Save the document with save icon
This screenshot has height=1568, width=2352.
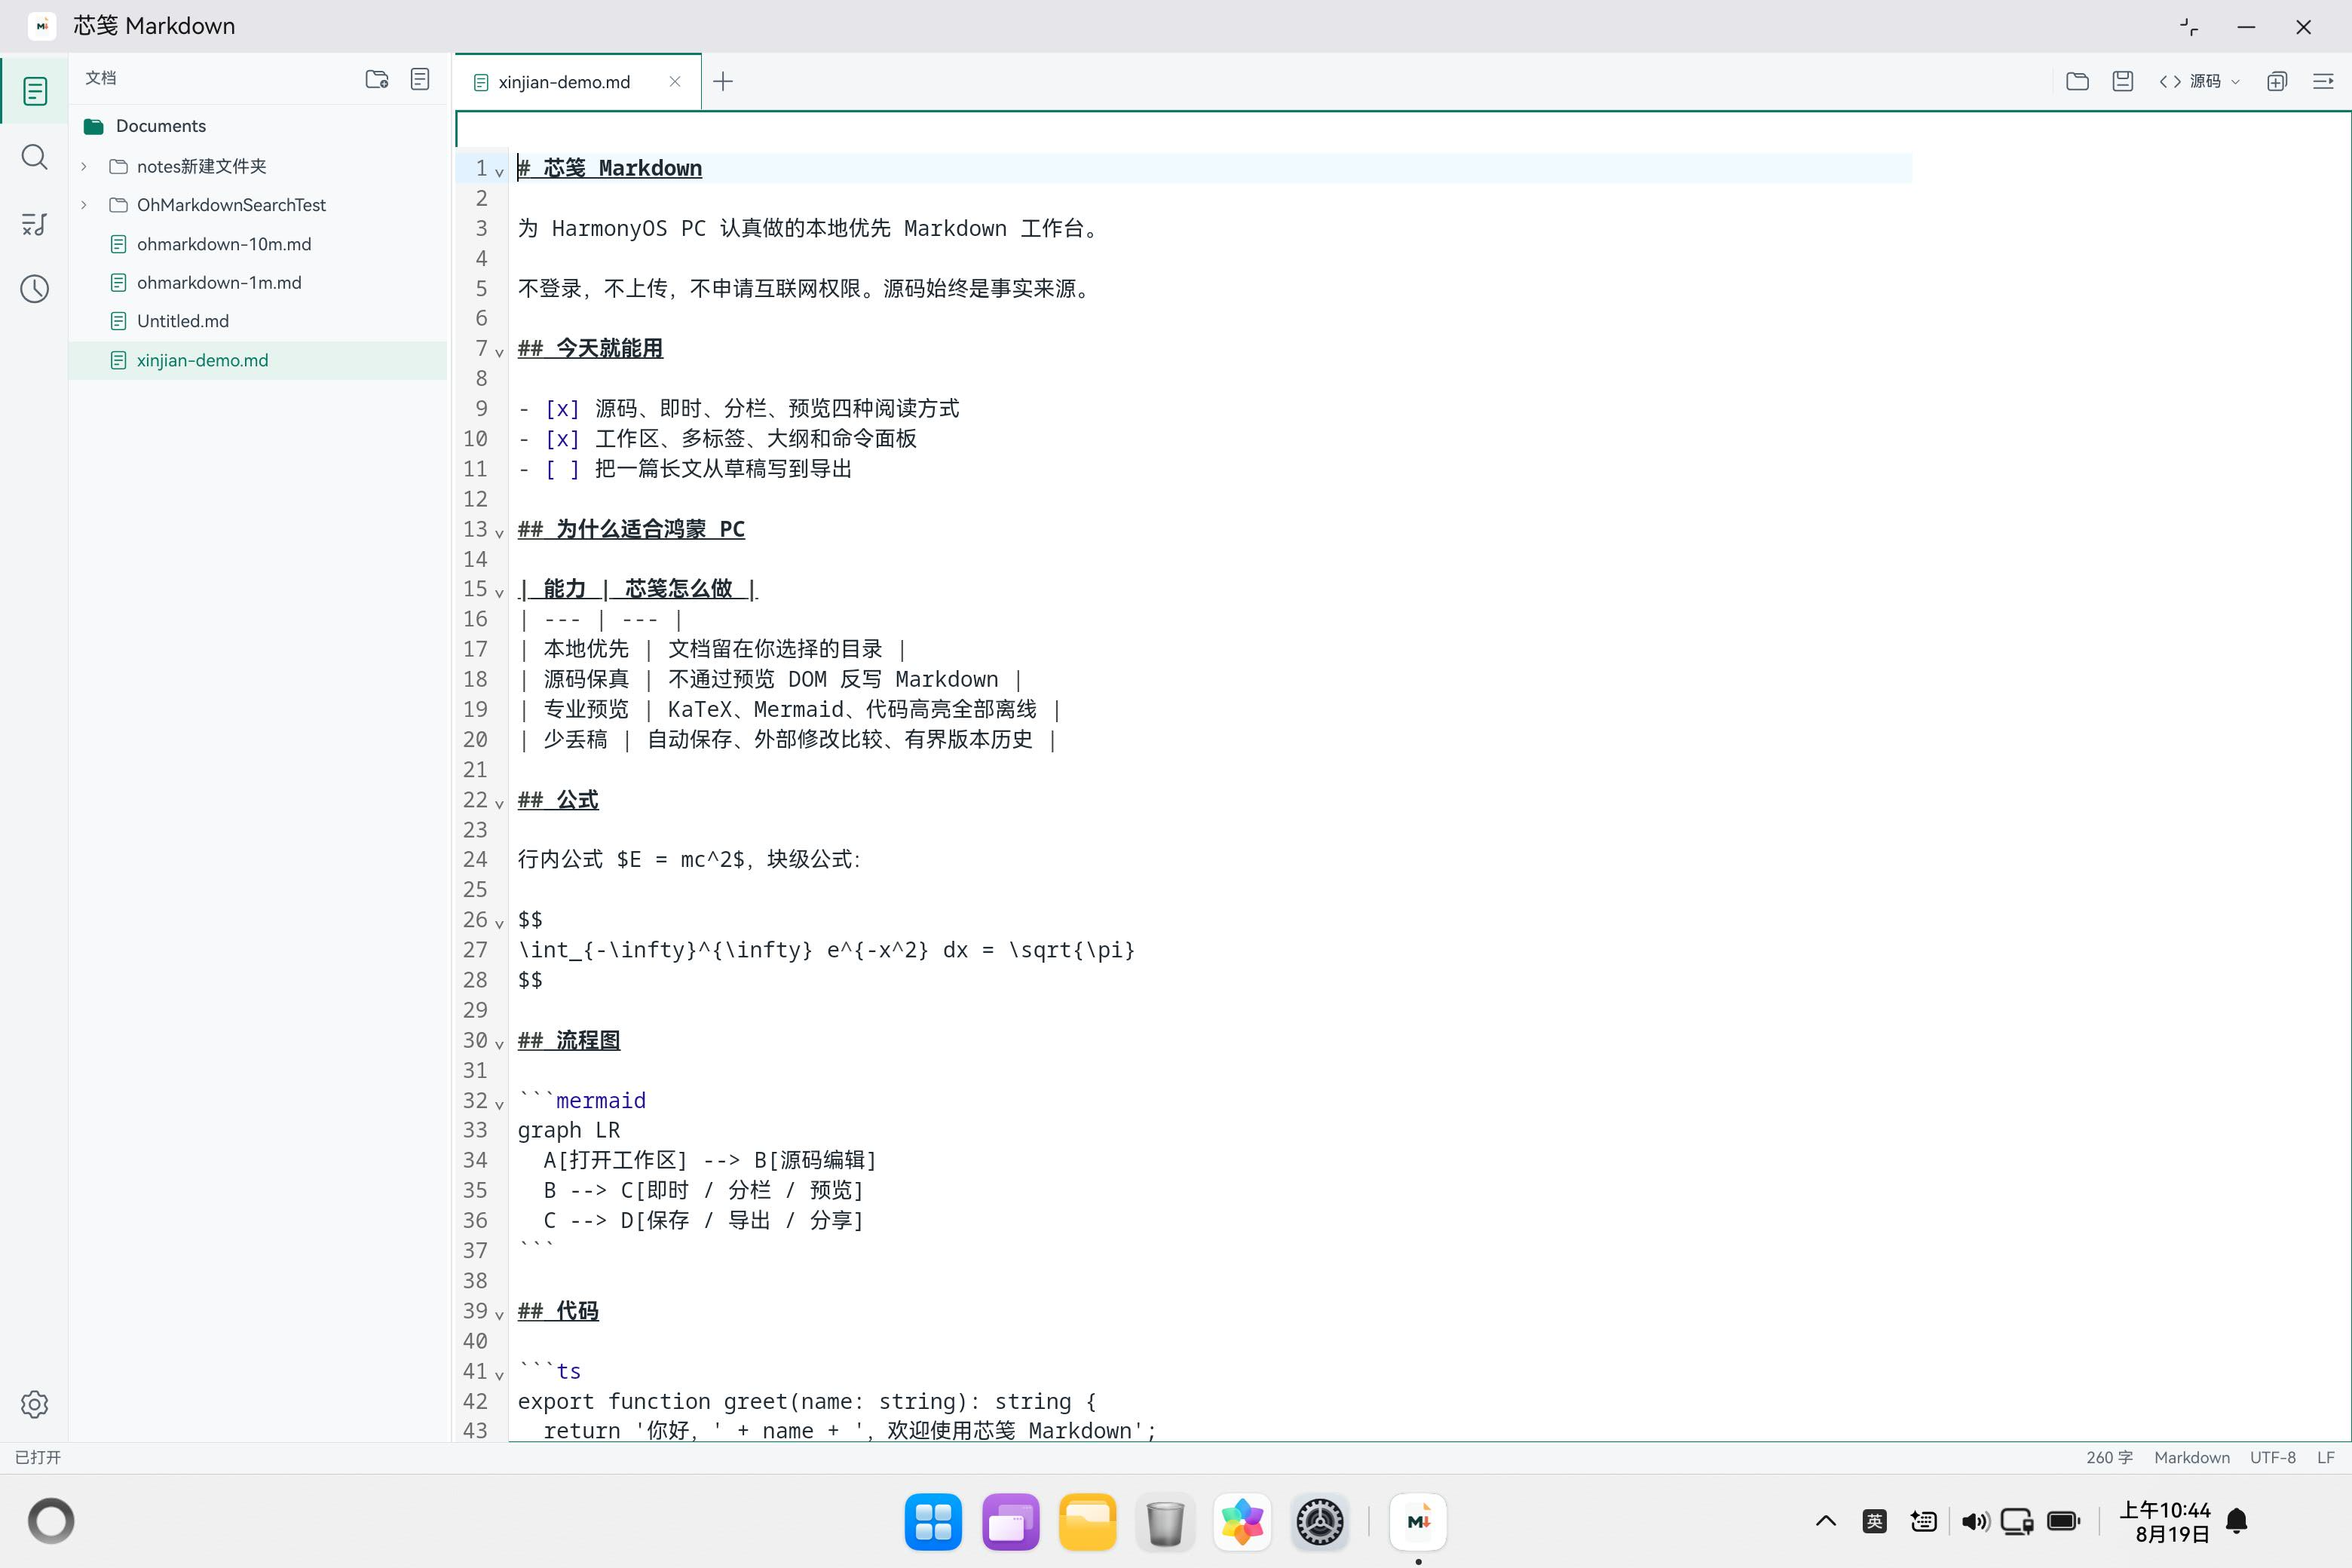2123,81
